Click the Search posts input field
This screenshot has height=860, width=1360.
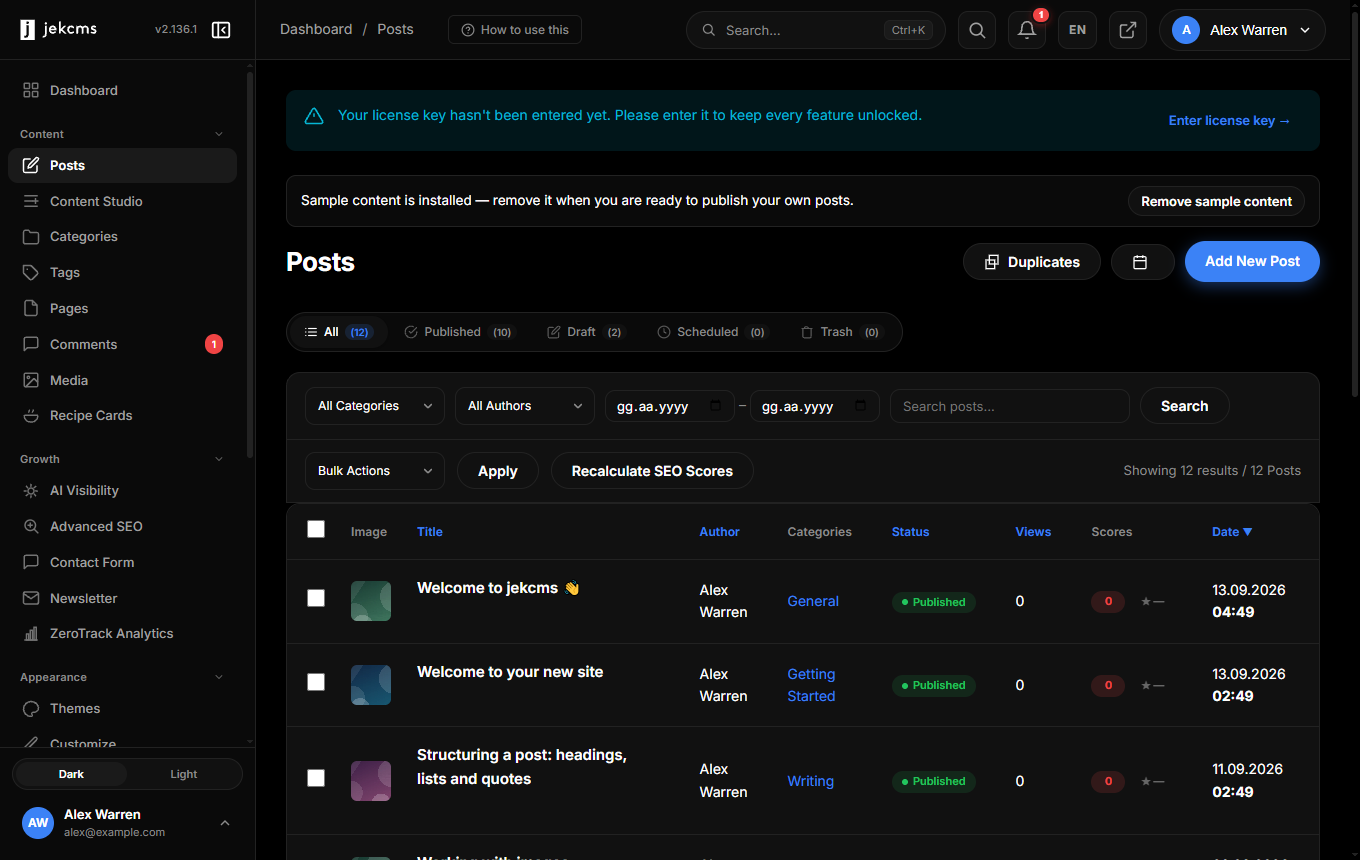pyautogui.click(x=1010, y=406)
